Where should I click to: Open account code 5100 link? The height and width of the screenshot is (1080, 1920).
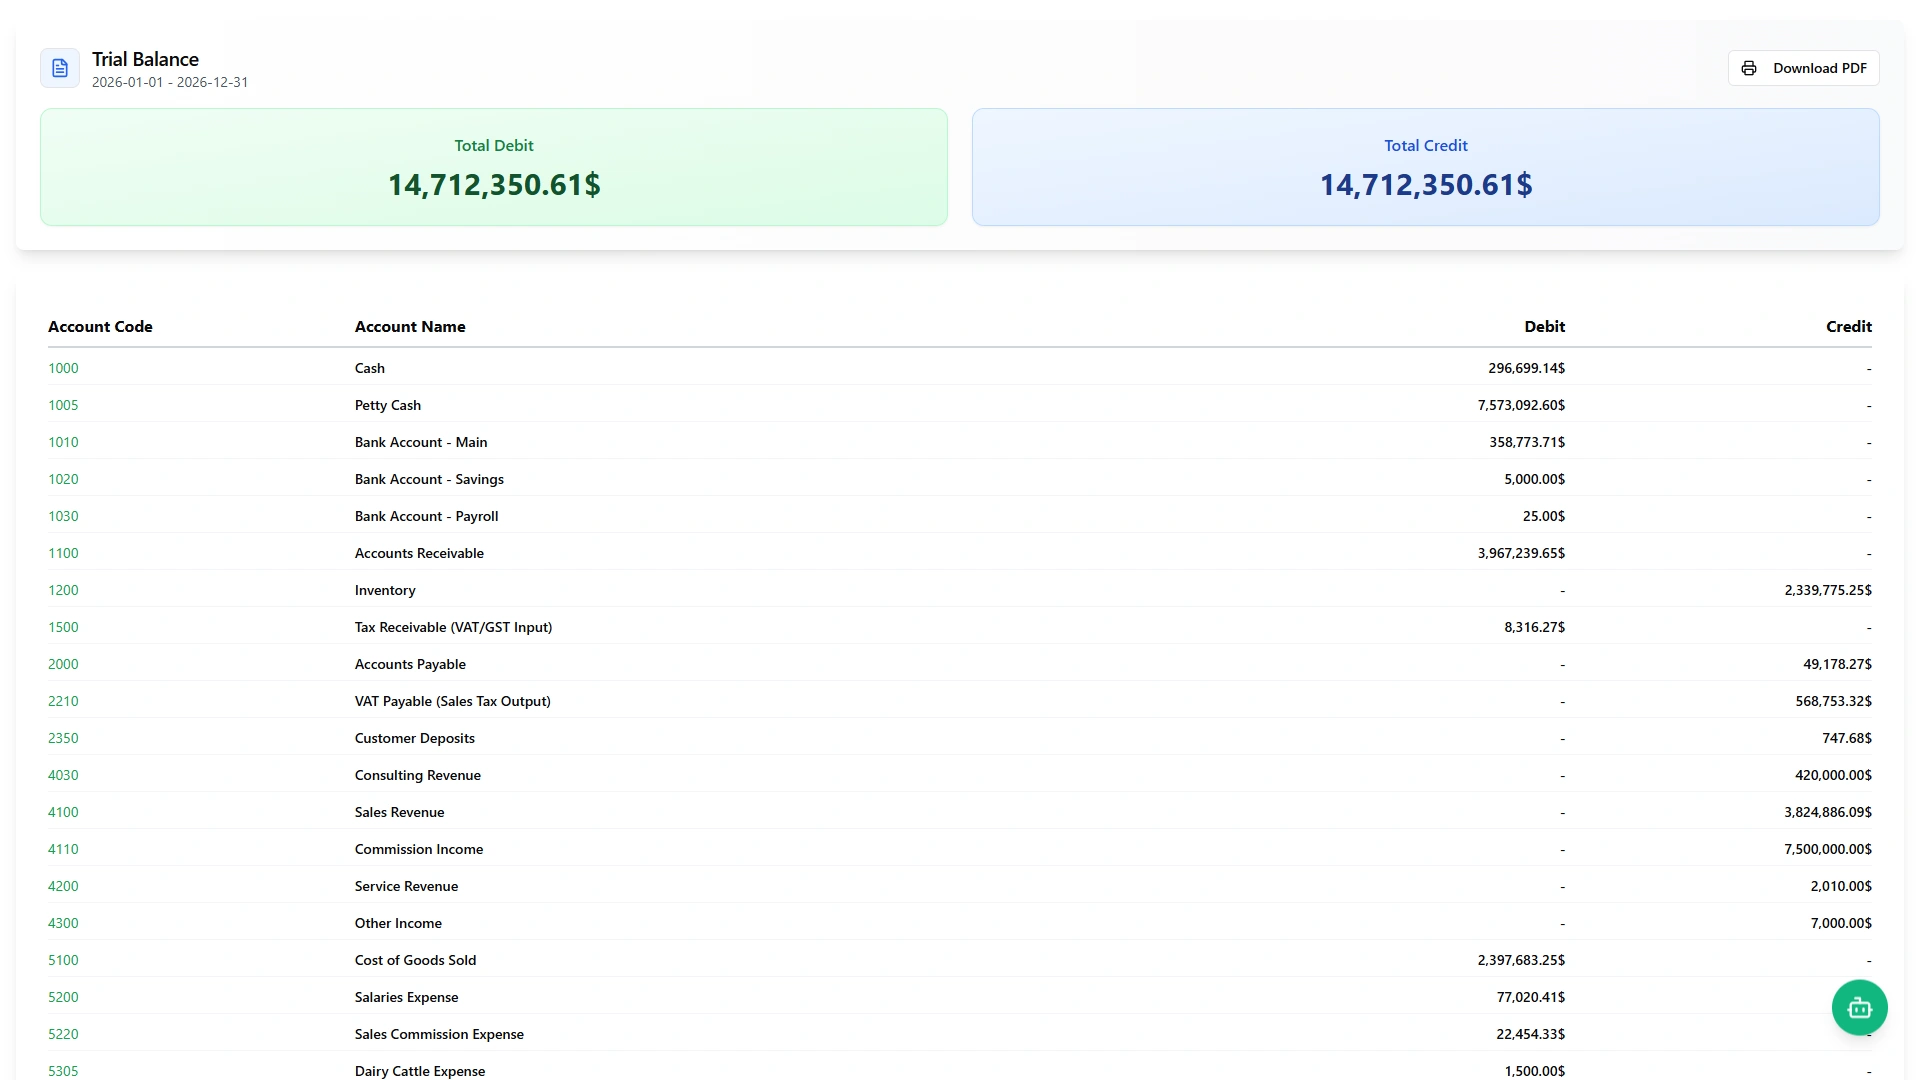[63, 960]
